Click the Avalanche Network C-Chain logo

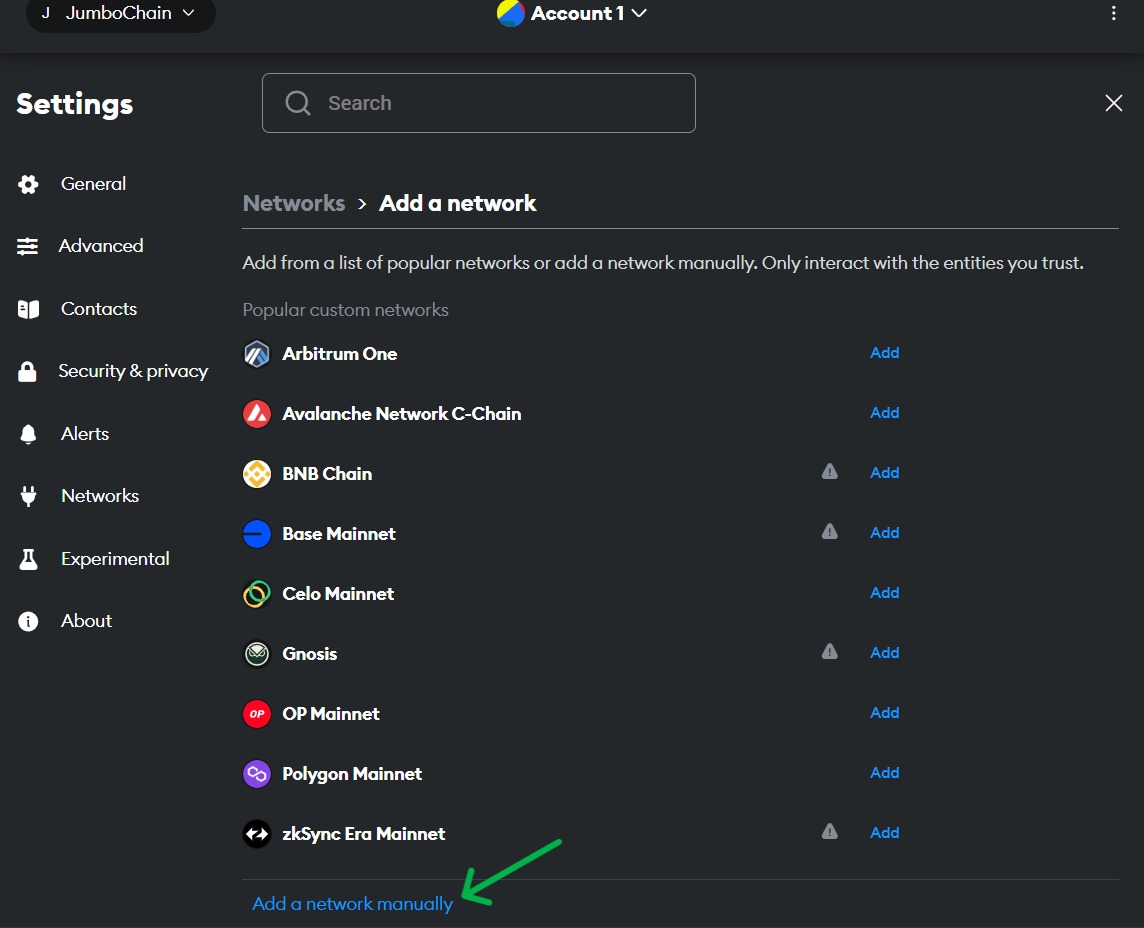point(257,414)
